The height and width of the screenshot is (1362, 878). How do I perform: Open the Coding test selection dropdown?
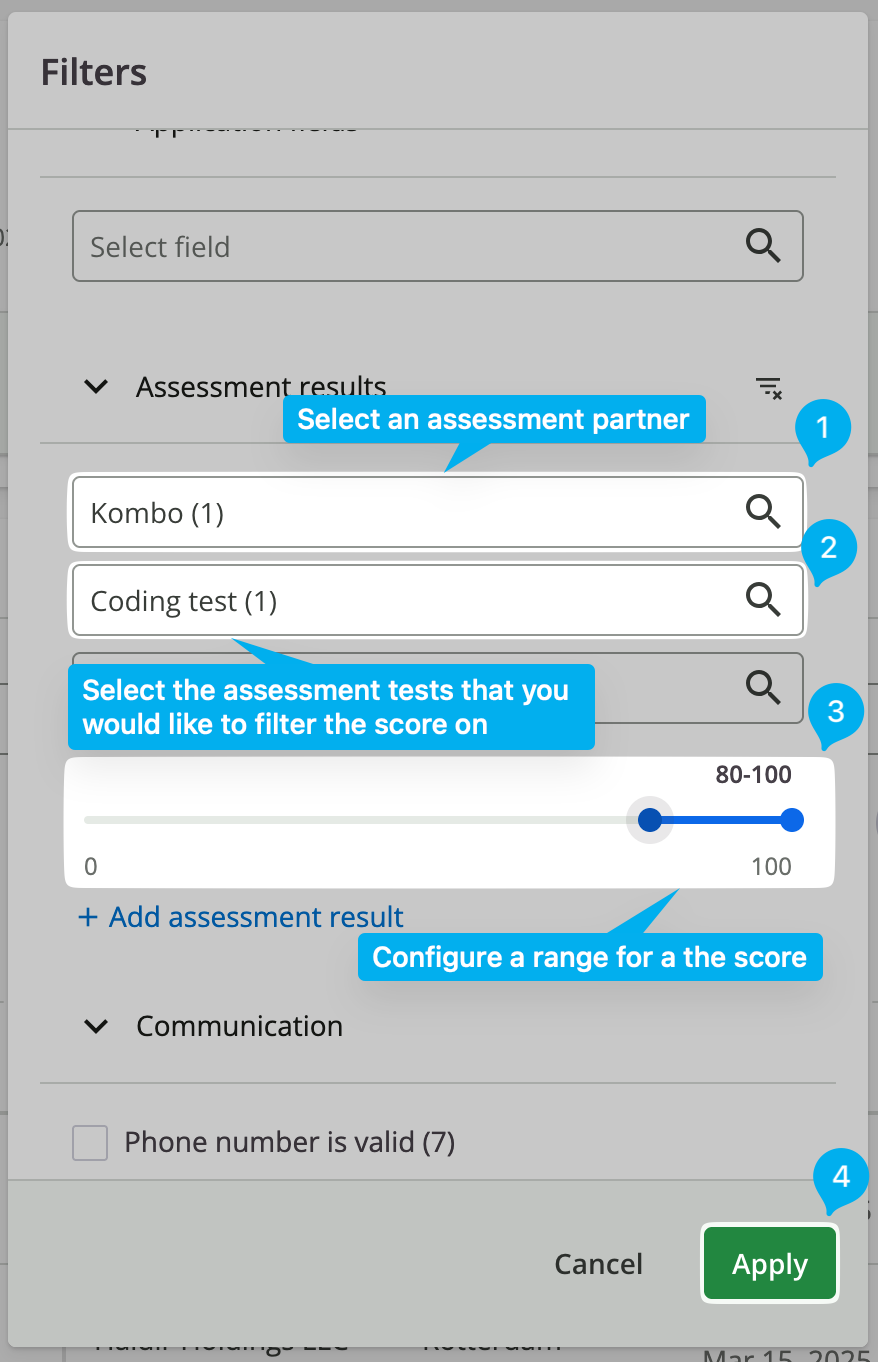pos(437,600)
